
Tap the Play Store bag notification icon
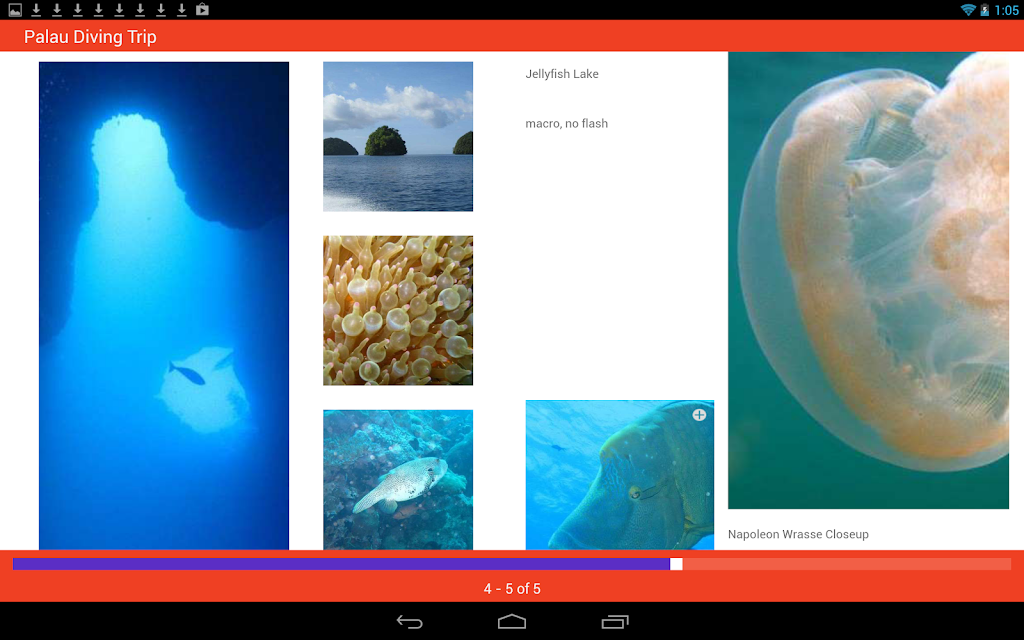point(202,10)
